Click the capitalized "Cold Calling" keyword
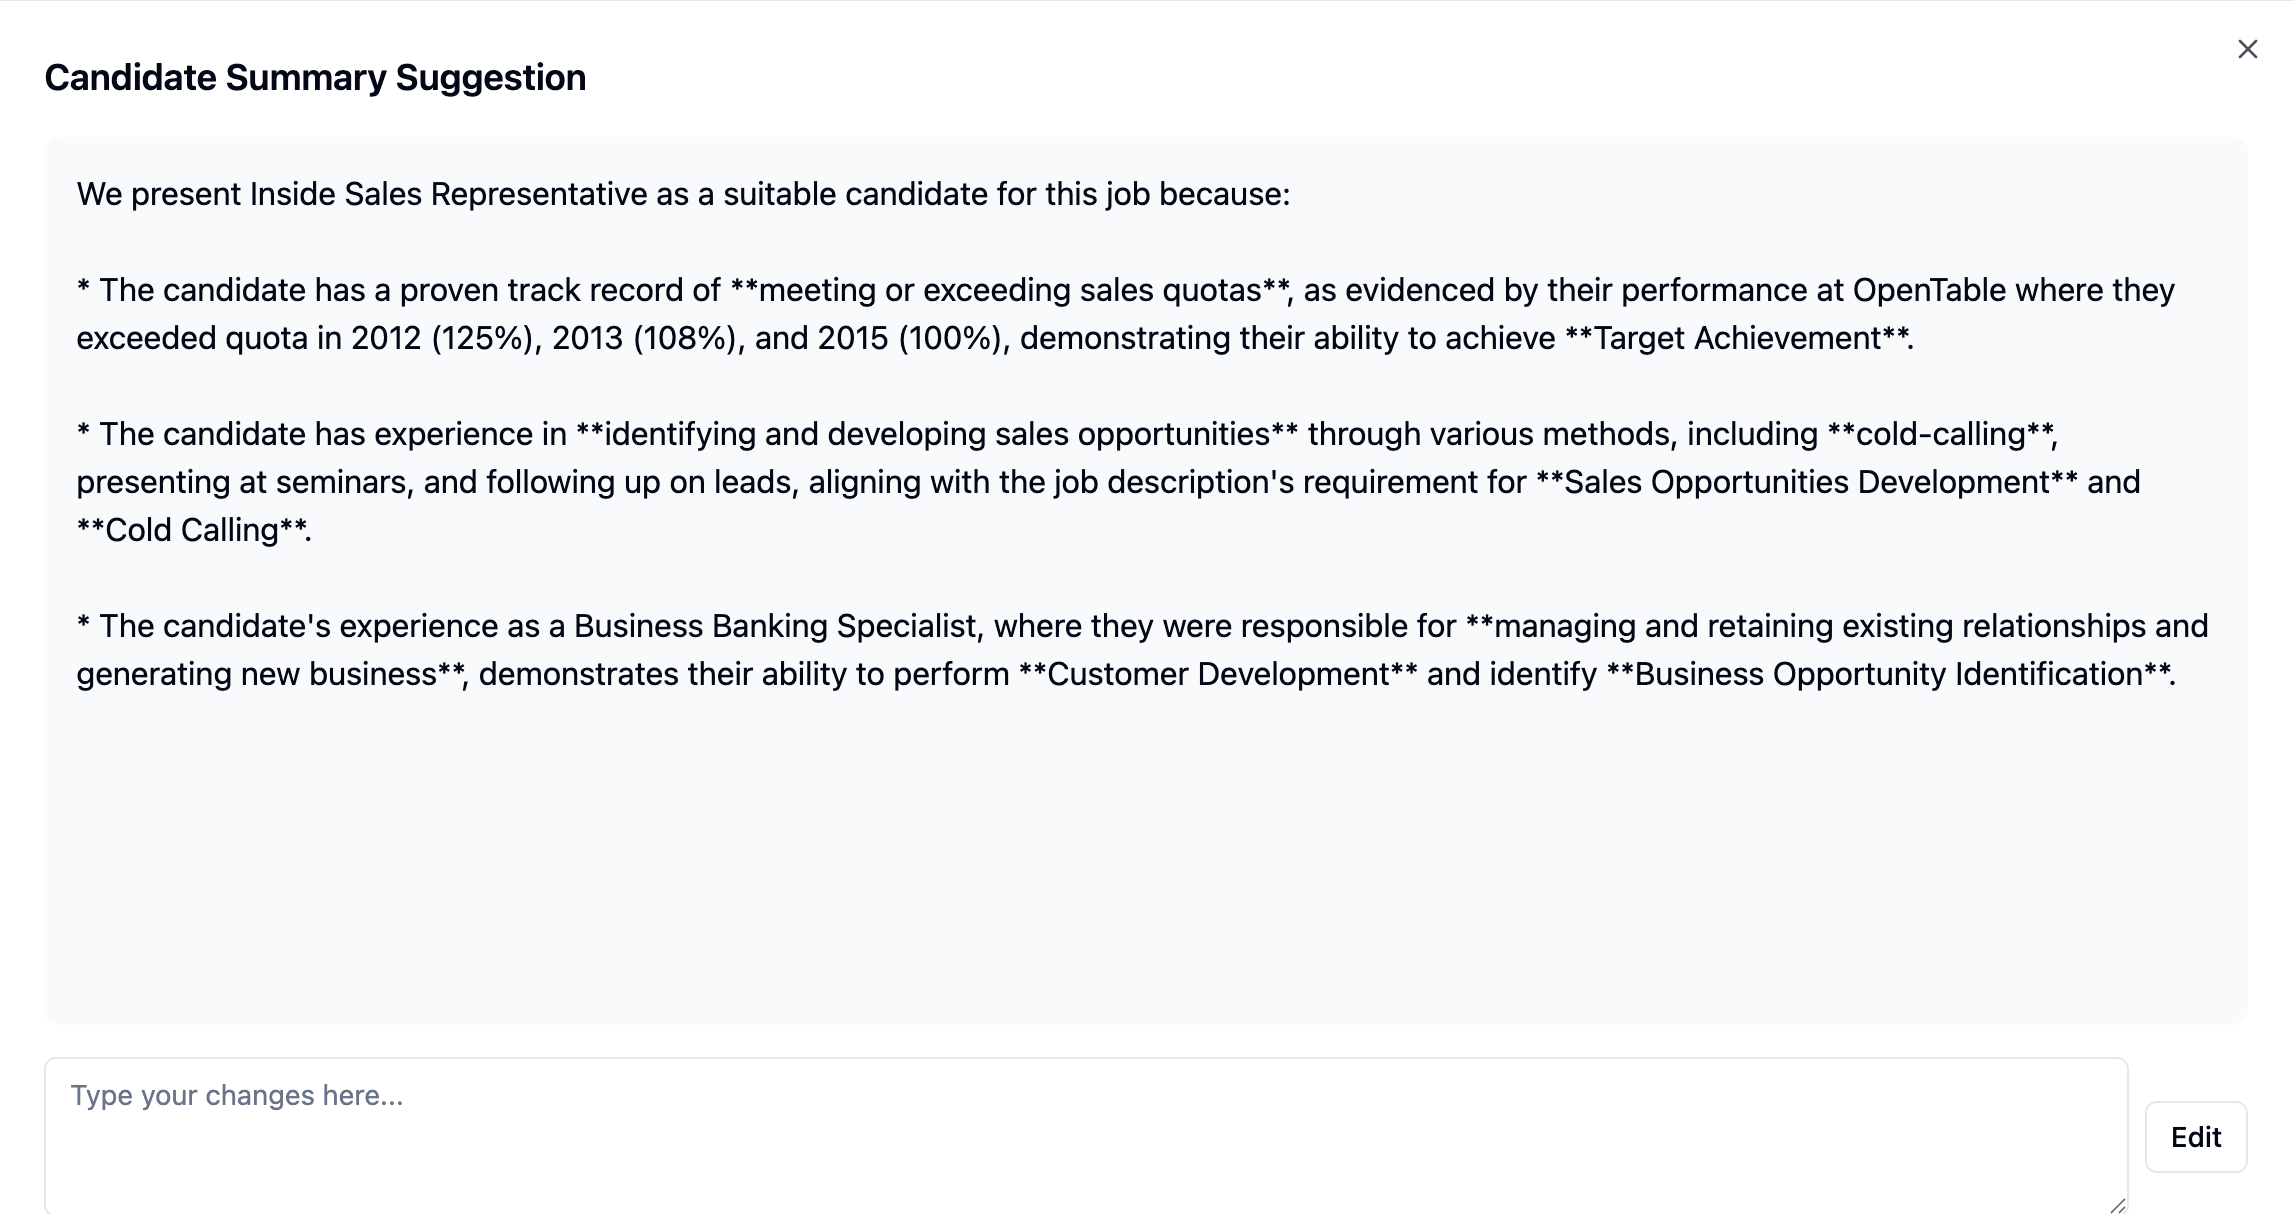 tap(192, 530)
